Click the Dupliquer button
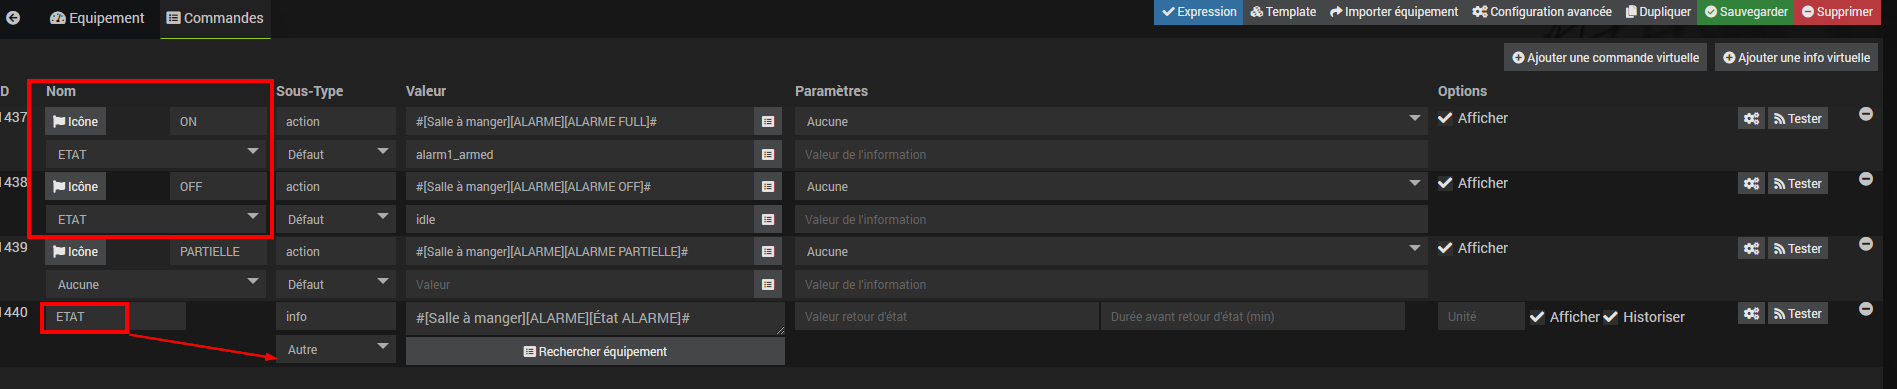This screenshot has width=1897, height=389. click(1658, 12)
